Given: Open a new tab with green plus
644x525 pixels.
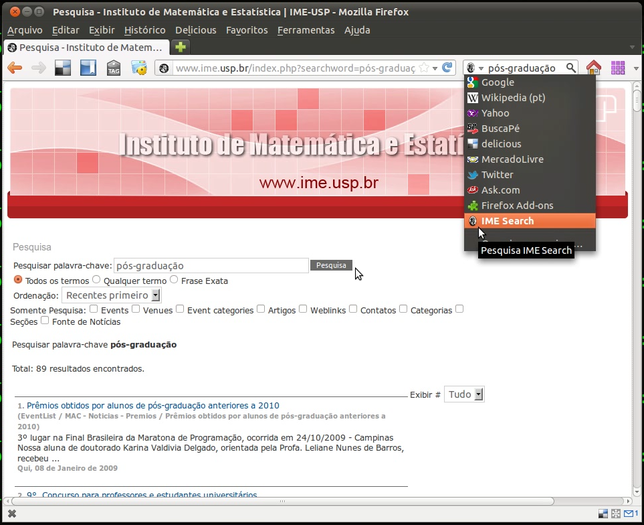Looking at the screenshot, I should pyautogui.click(x=180, y=47).
